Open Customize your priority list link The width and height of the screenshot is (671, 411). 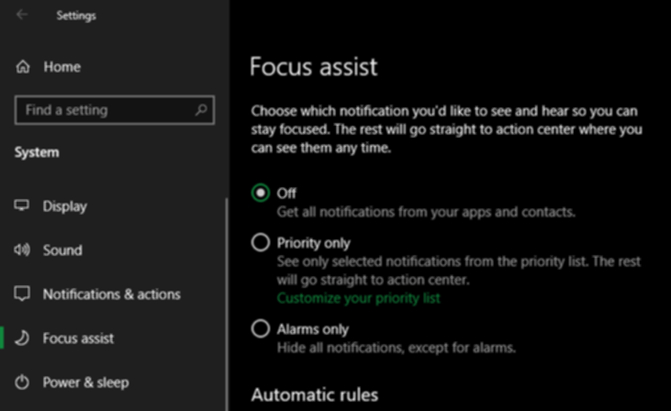(358, 298)
